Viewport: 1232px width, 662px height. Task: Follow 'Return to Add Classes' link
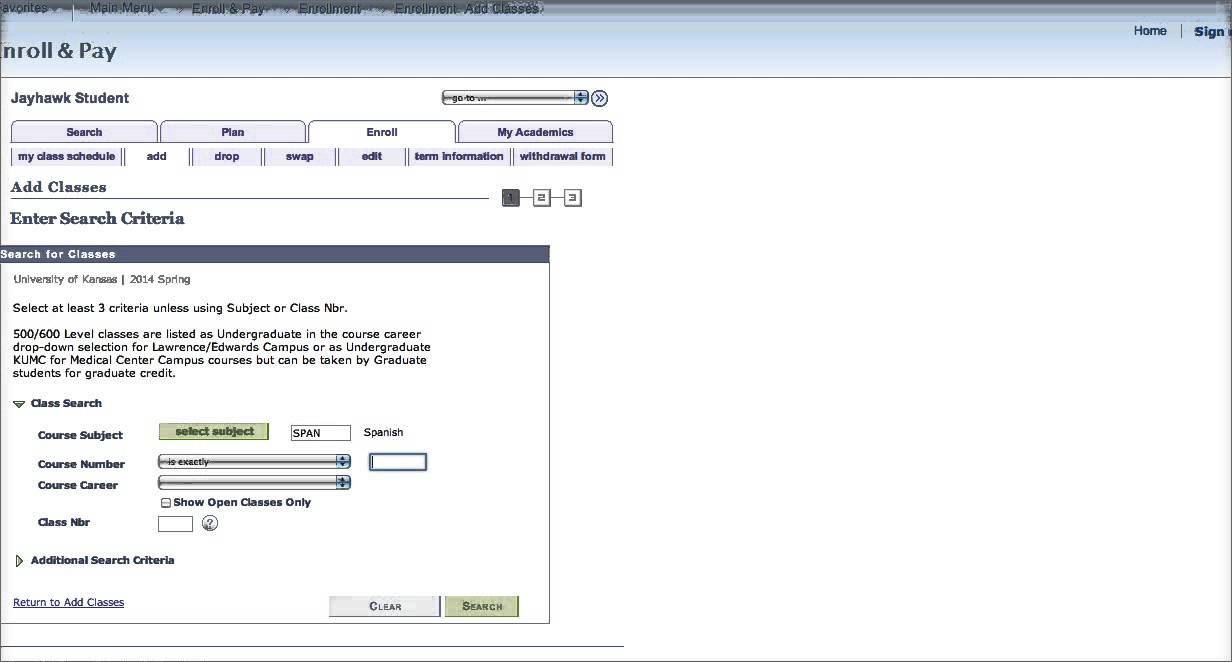click(69, 603)
